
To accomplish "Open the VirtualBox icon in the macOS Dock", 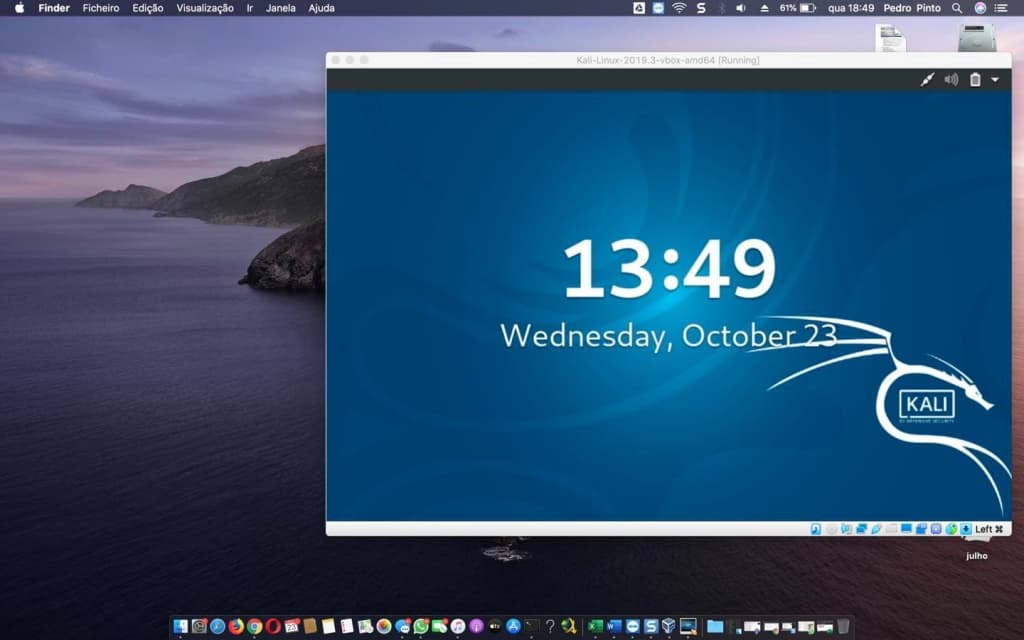I will click(668, 628).
